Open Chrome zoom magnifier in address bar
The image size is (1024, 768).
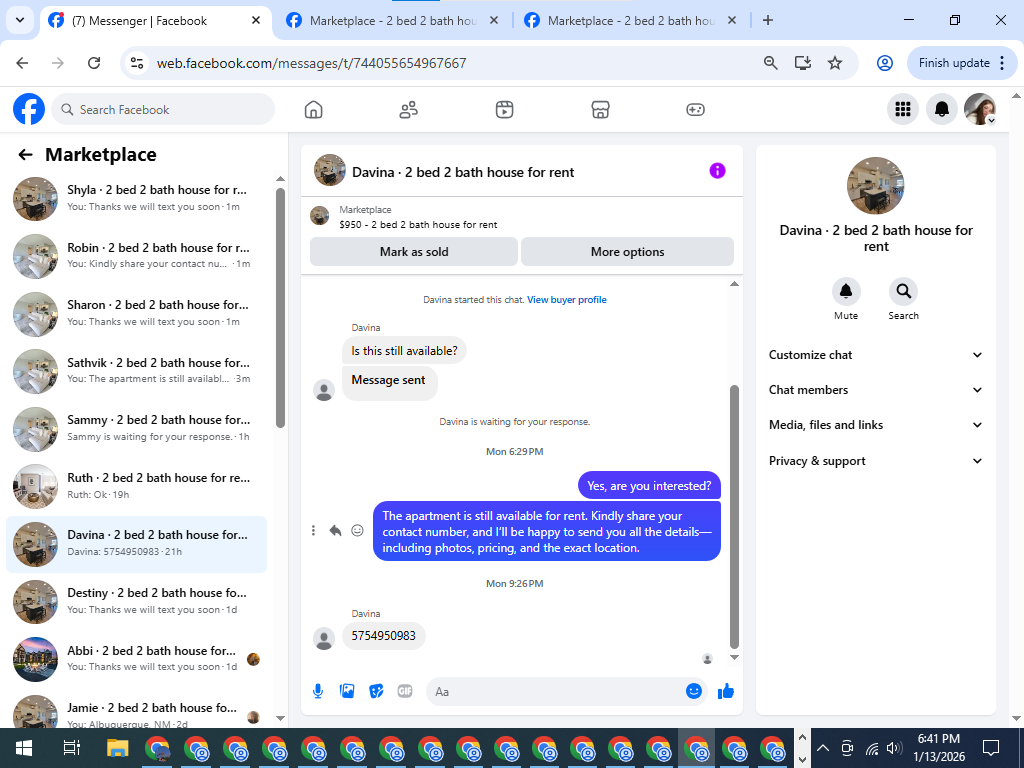click(771, 63)
